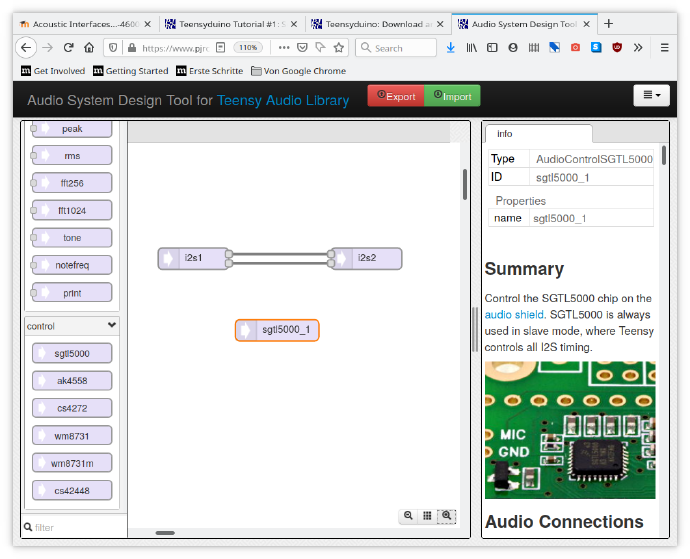690x559 pixels.
Task: Click the zoom in magnifier in canvas
Action: [x=447, y=516]
